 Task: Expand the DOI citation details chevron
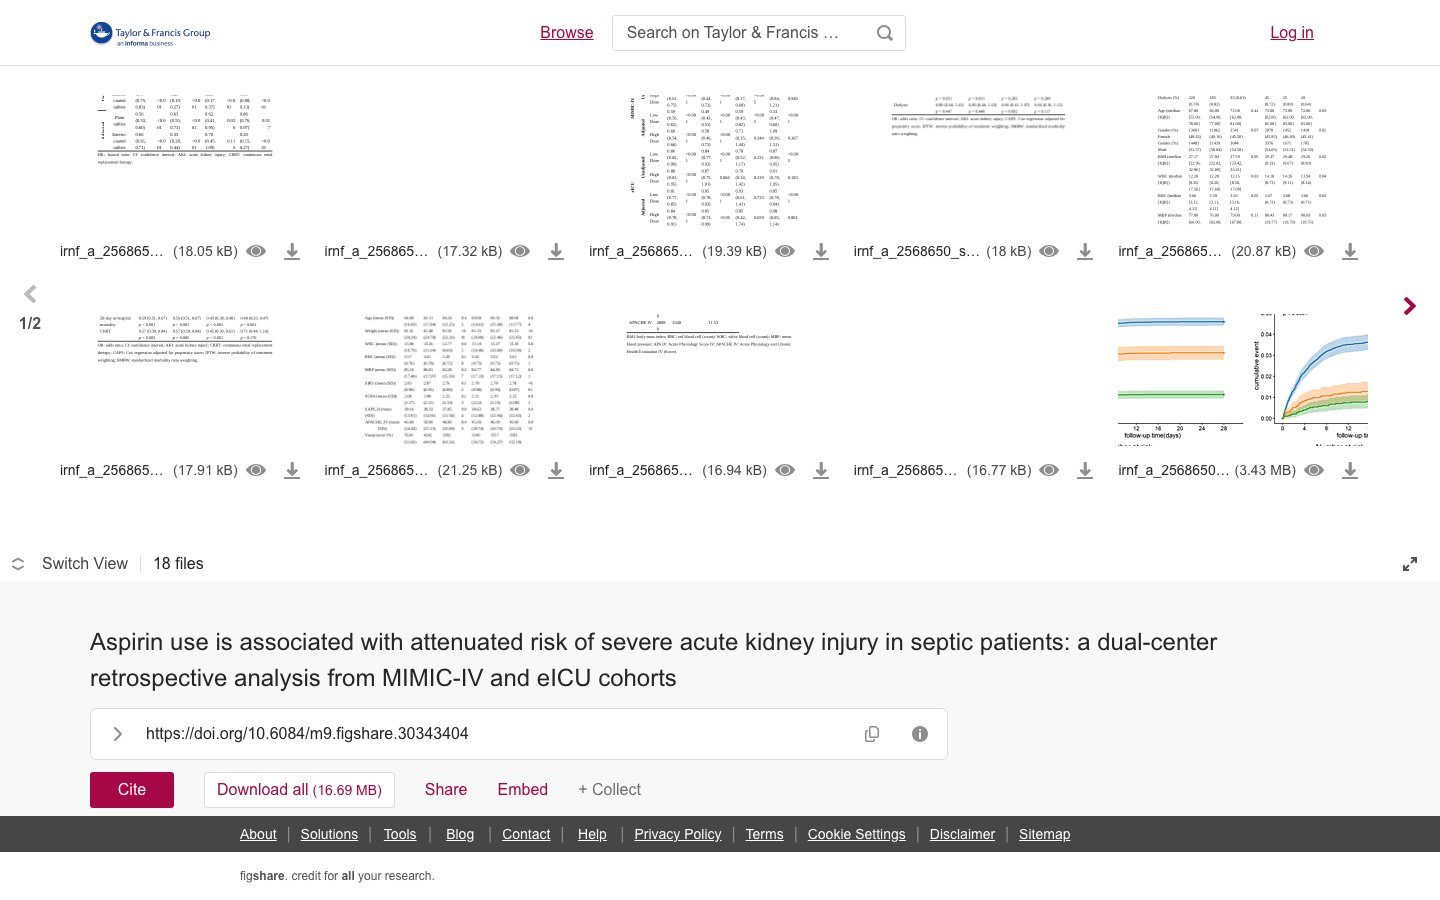118,734
